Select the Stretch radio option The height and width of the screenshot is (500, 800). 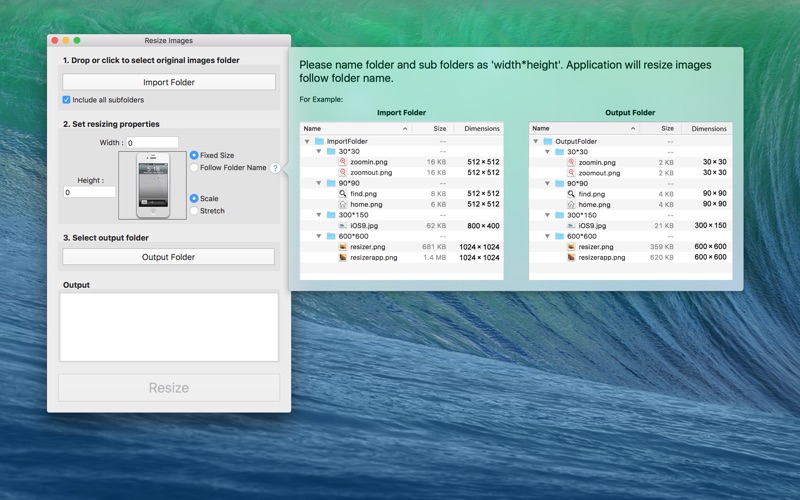pos(194,210)
